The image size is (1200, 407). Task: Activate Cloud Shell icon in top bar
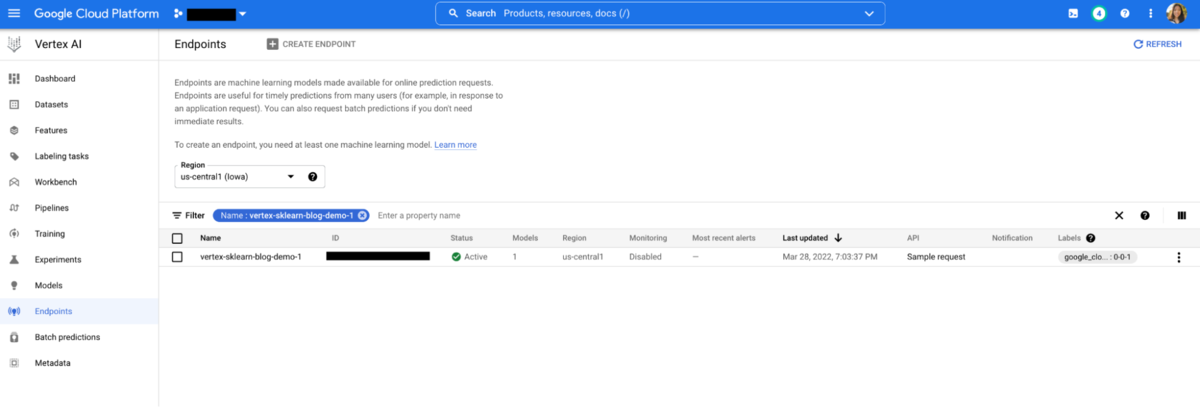pos(1073,14)
